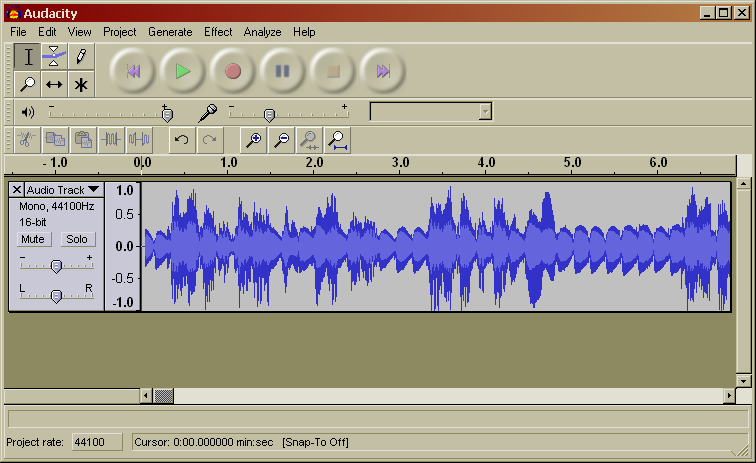This screenshot has width=756, height=463.
Task: Click the Paste clipboard icon
Action: 83,140
